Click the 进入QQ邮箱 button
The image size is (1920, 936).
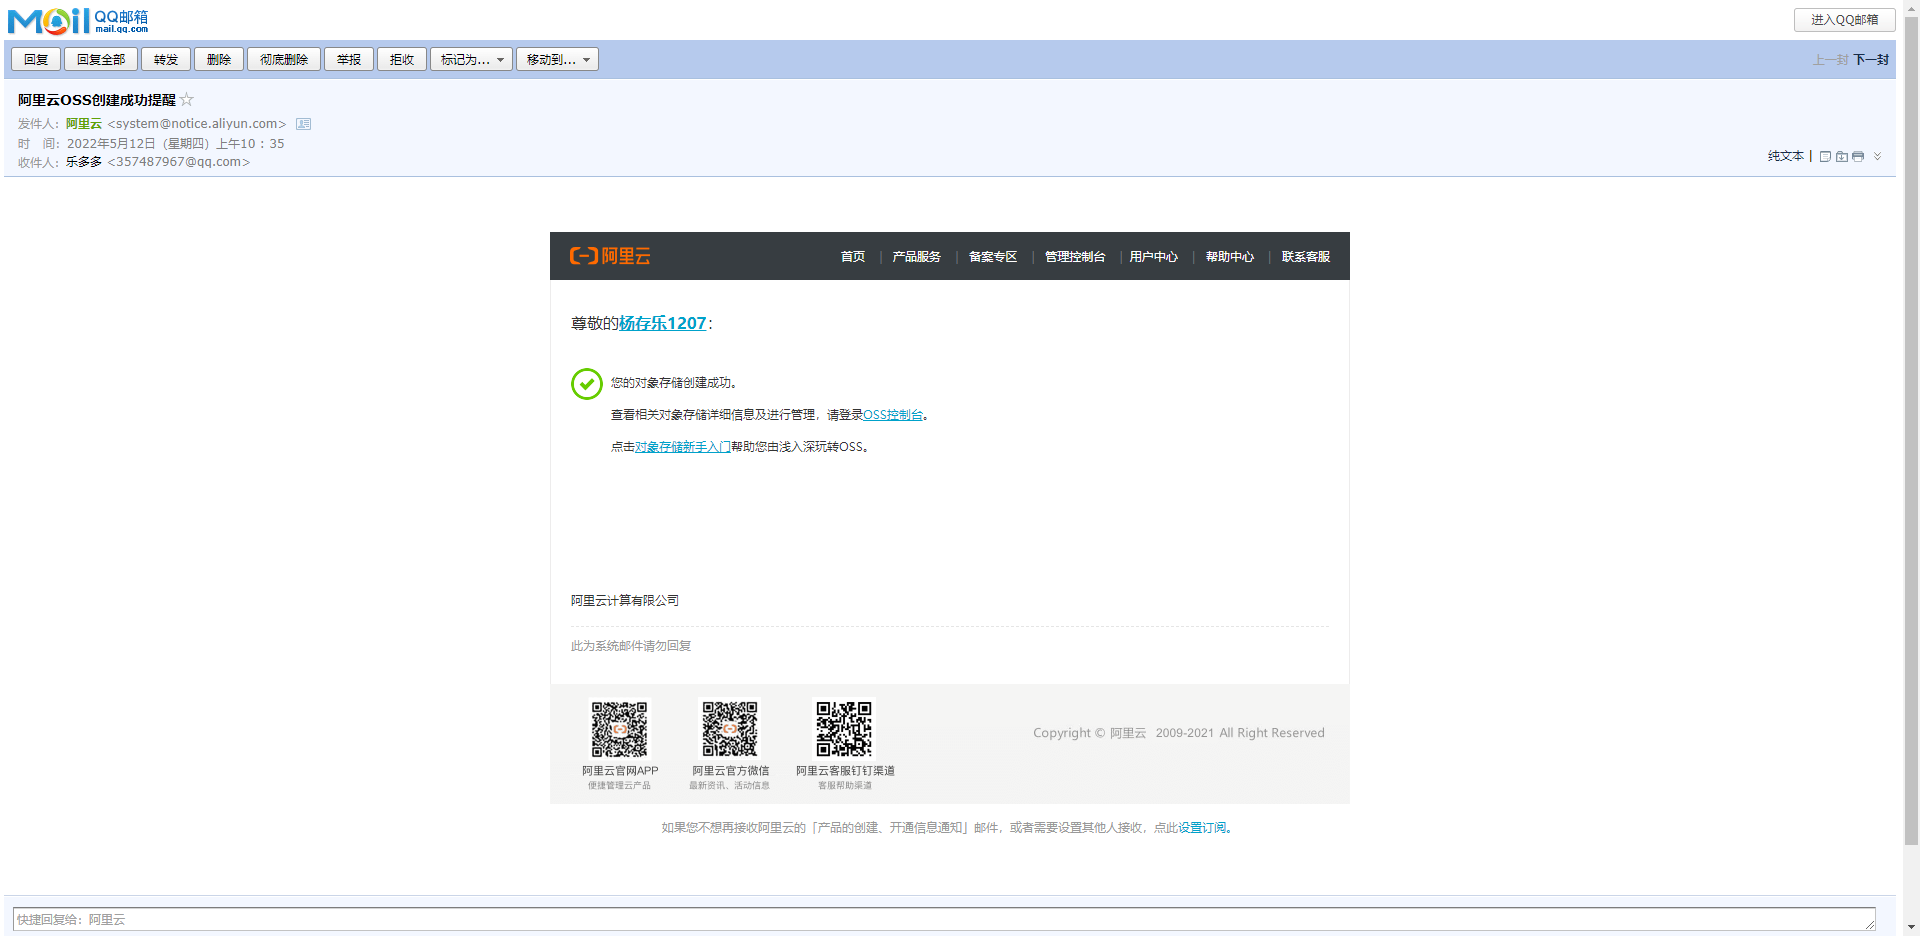[x=1844, y=20]
